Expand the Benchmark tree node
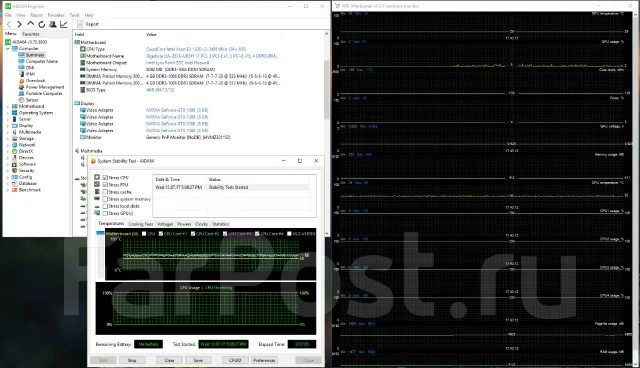The image size is (640, 368). click(x=8, y=190)
